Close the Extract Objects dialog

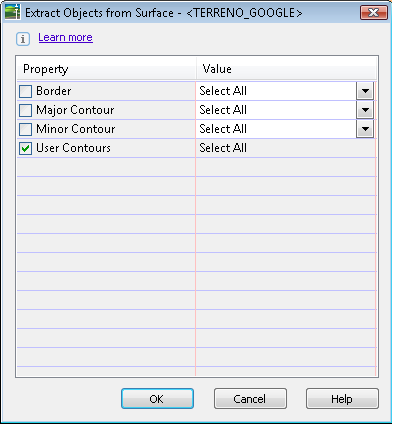click(374, 13)
